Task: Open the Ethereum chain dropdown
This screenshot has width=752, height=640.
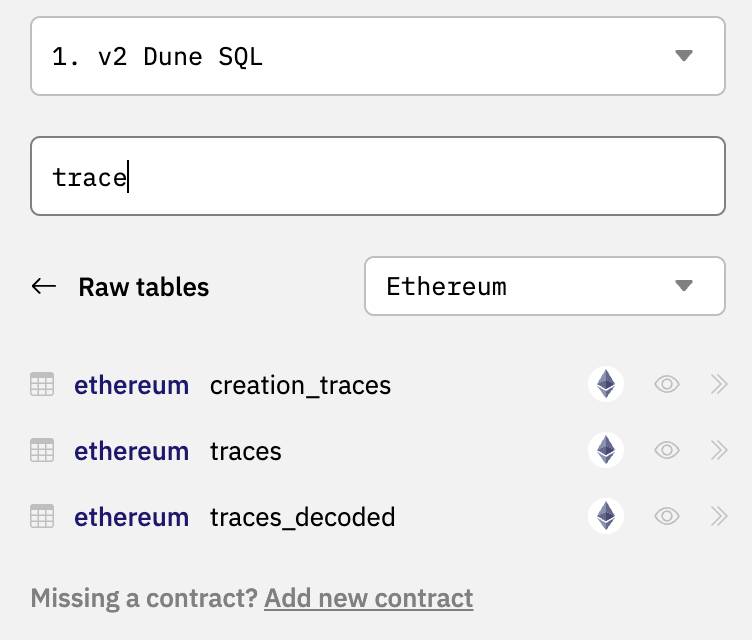Action: click(x=545, y=286)
